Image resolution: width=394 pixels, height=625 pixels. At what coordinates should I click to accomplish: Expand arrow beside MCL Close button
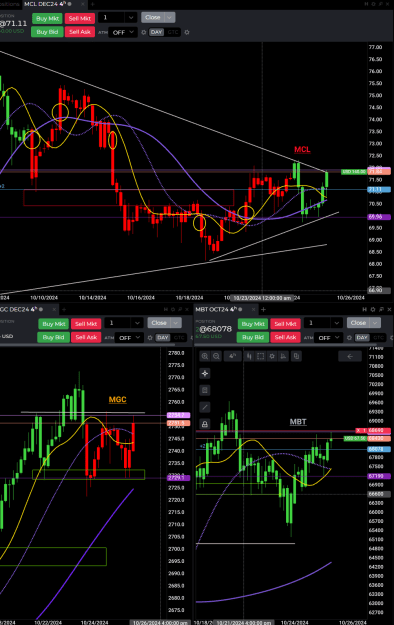point(169,18)
